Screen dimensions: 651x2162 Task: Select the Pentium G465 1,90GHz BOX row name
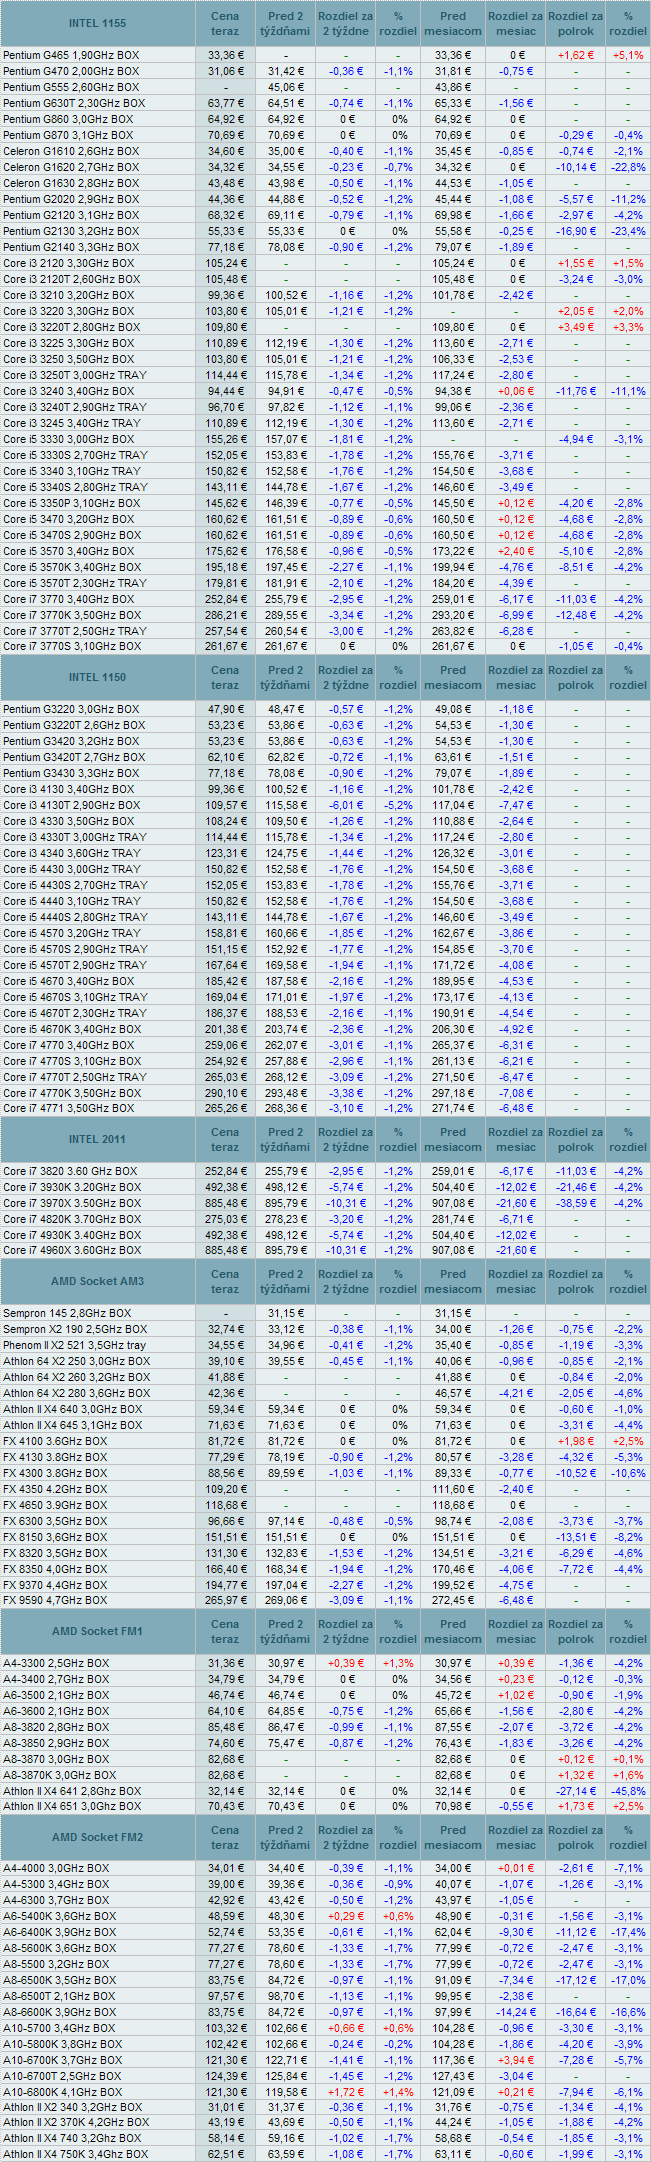point(70,55)
